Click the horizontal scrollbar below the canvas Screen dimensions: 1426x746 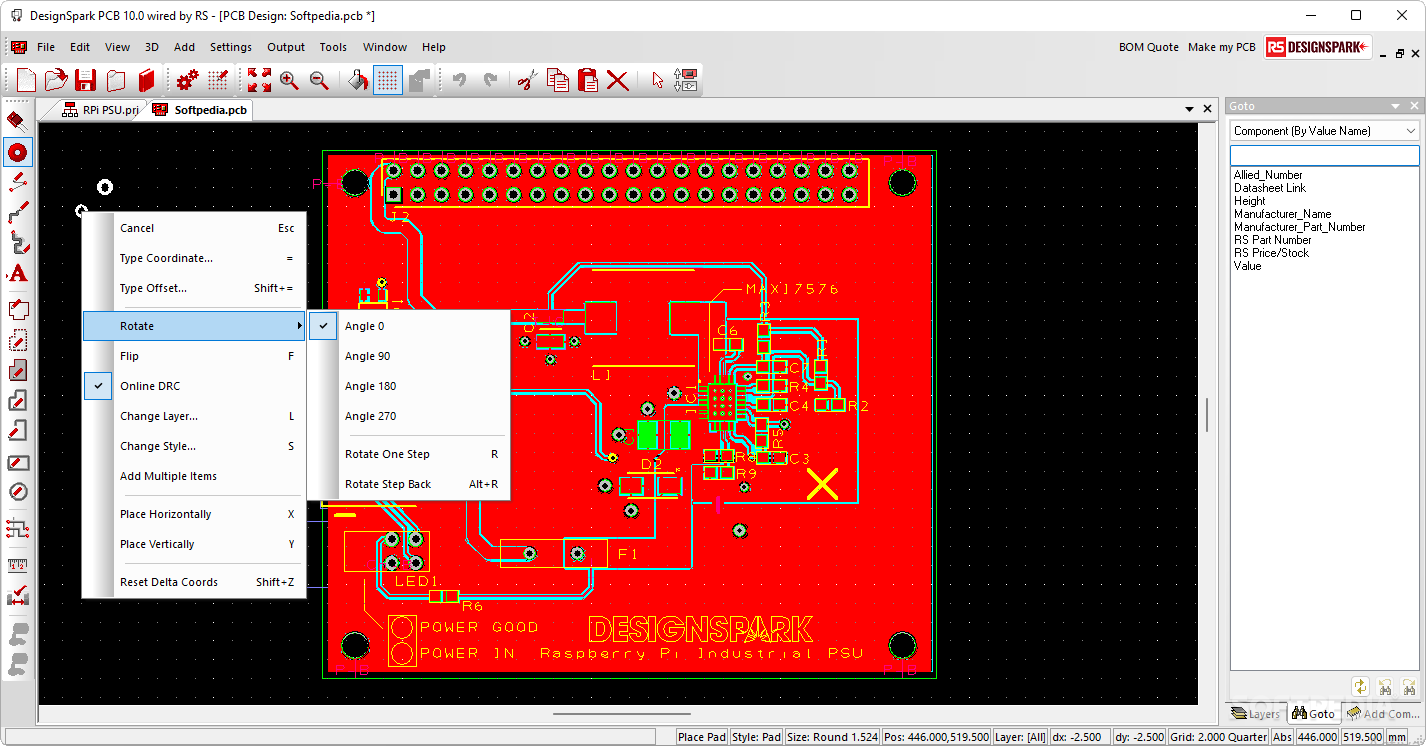621,714
